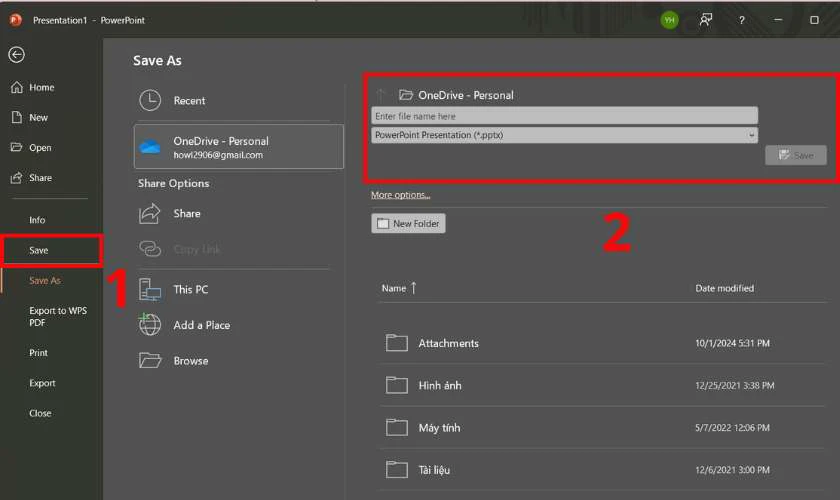840x500 pixels.
Task: Click the Share icon under Share Options
Action: tap(149, 213)
